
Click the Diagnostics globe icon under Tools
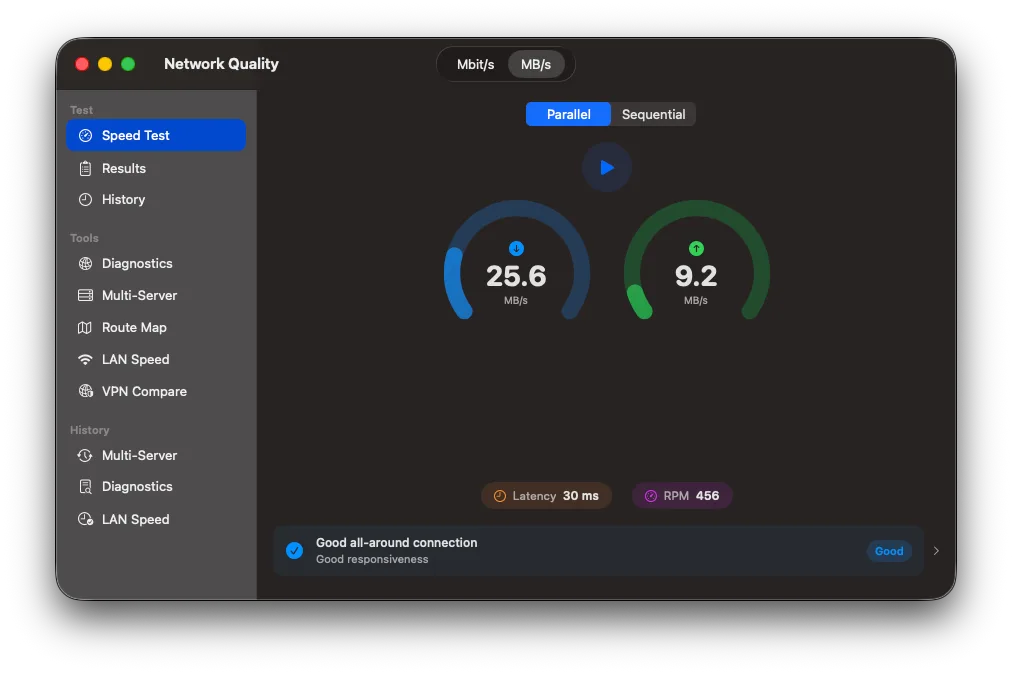click(85, 263)
